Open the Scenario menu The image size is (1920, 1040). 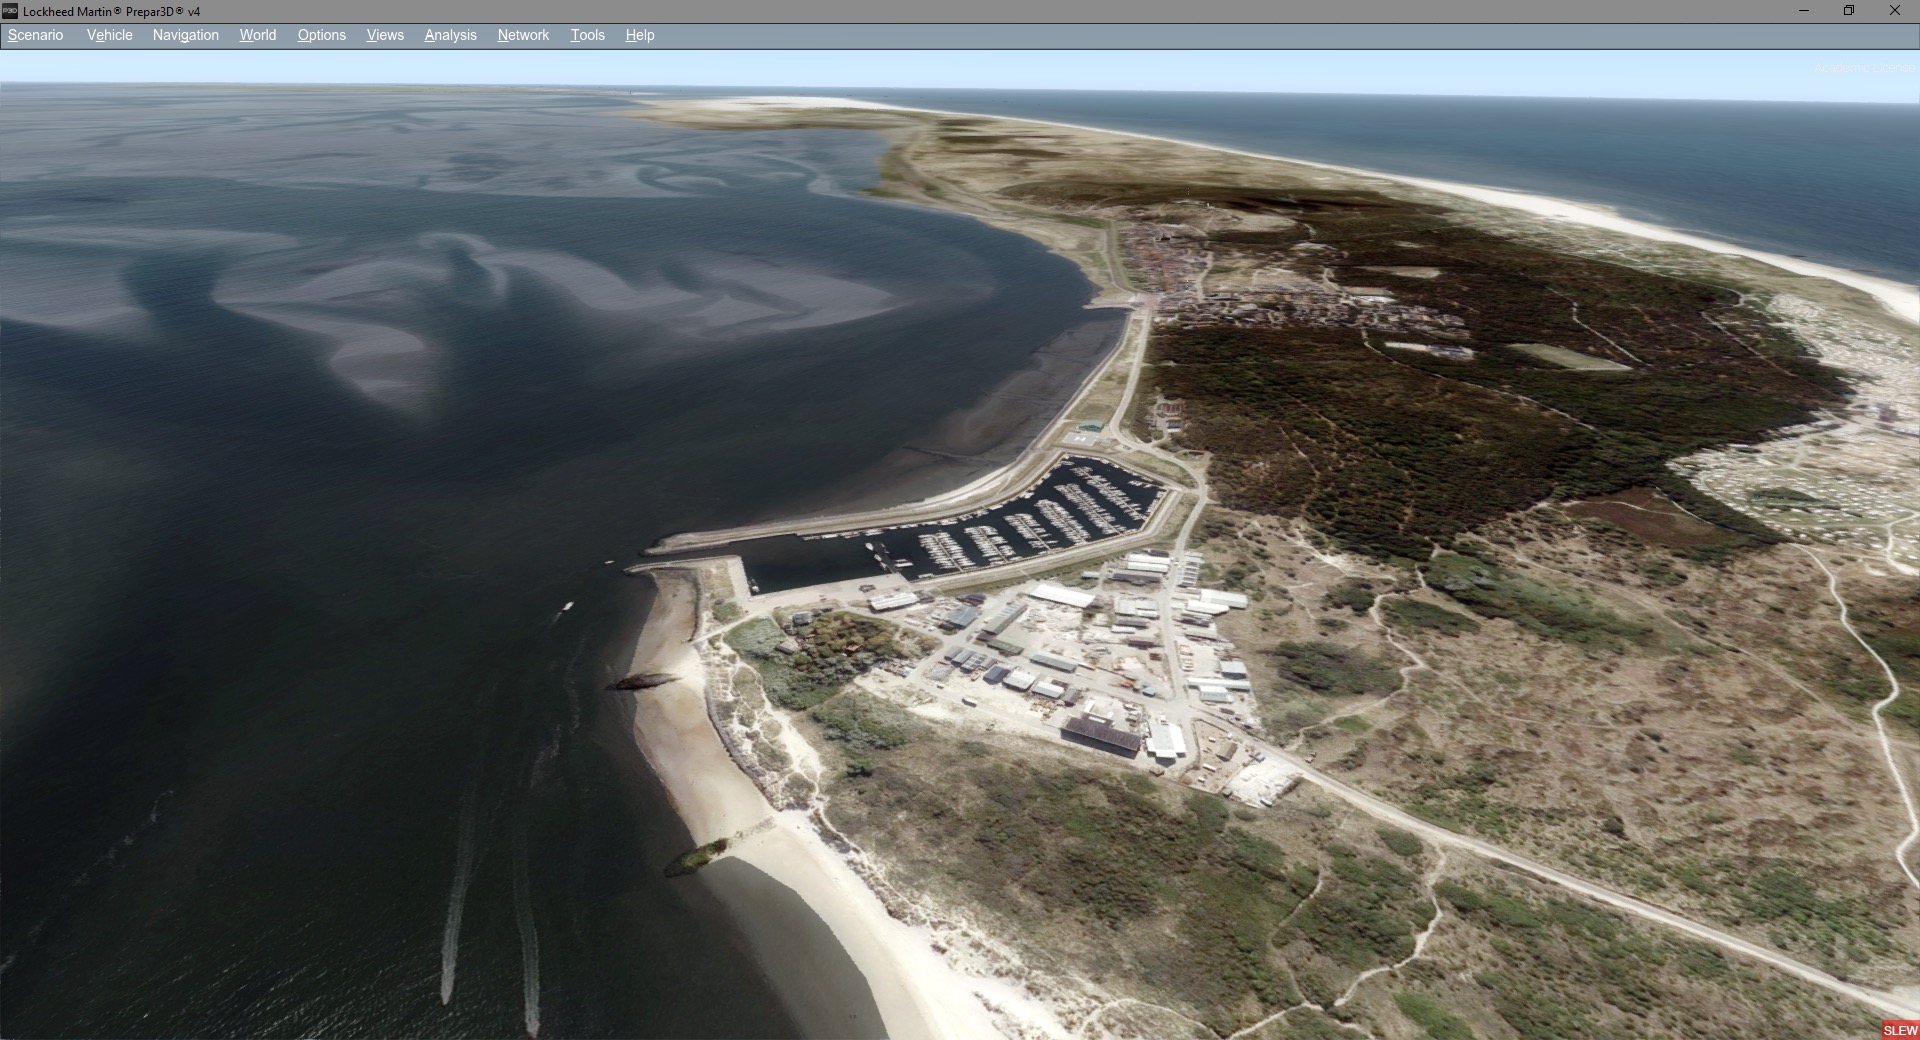click(36, 35)
